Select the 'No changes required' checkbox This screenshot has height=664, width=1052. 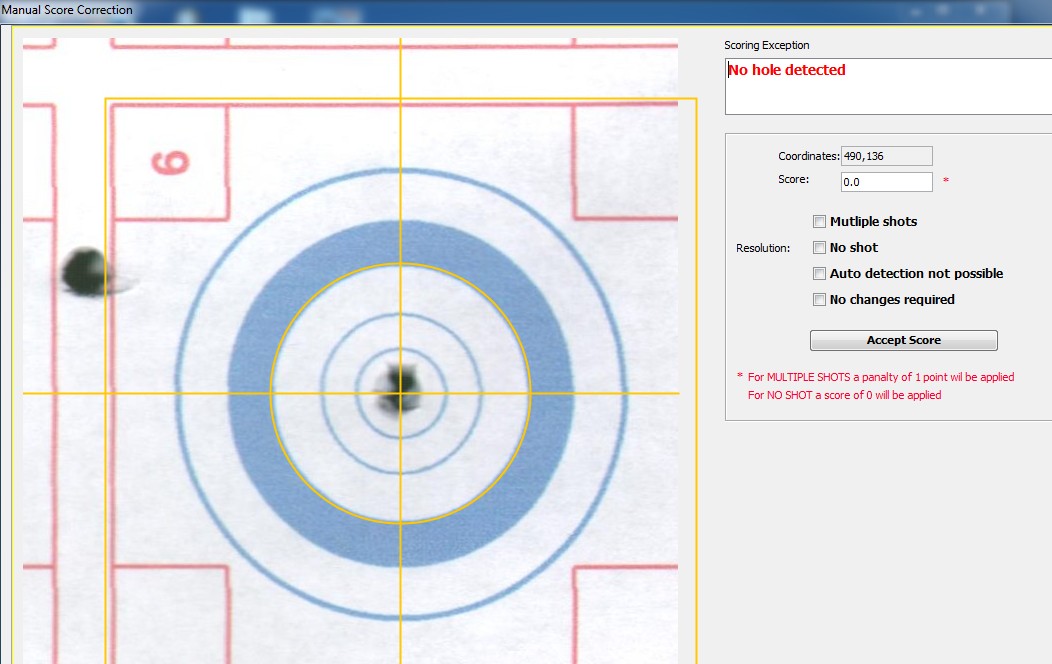click(x=820, y=300)
